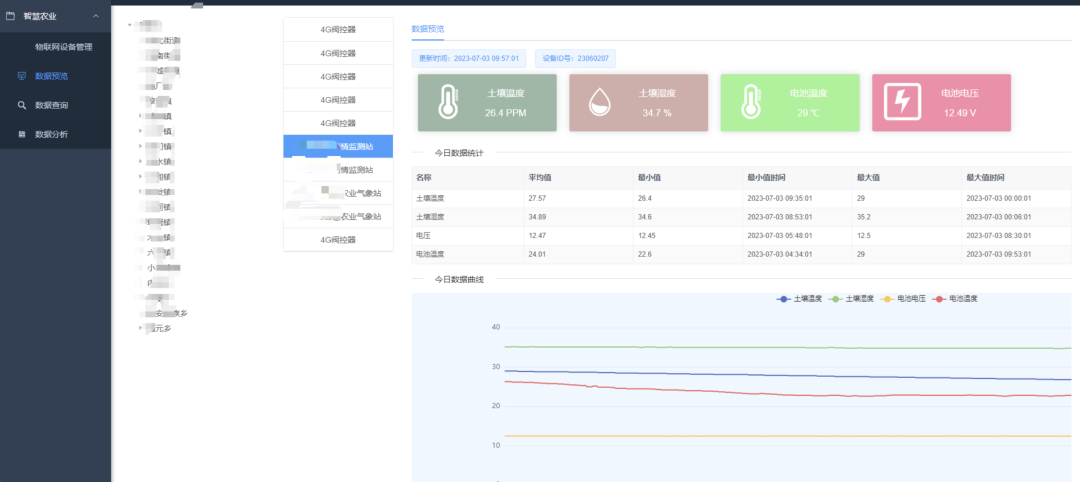Click the 电压 row name in table
Image resolution: width=1080 pixels, height=482 pixels.
click(424, 235)
